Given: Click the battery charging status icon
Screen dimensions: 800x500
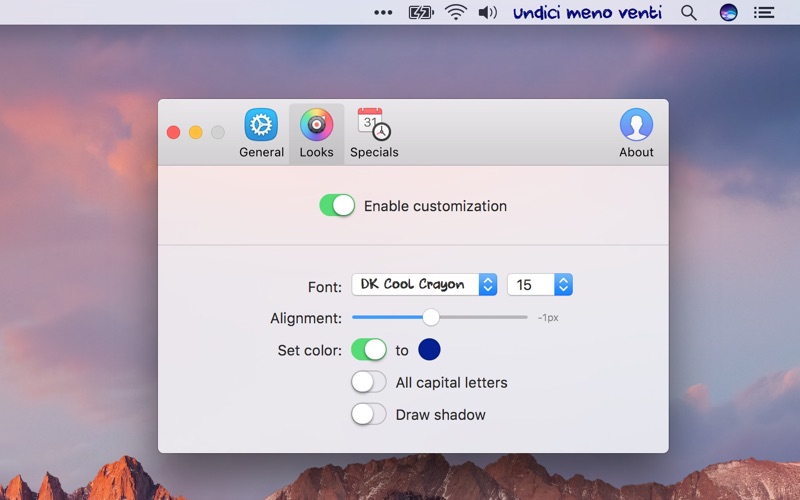Looking at the screenshot, I should [421, 13].
